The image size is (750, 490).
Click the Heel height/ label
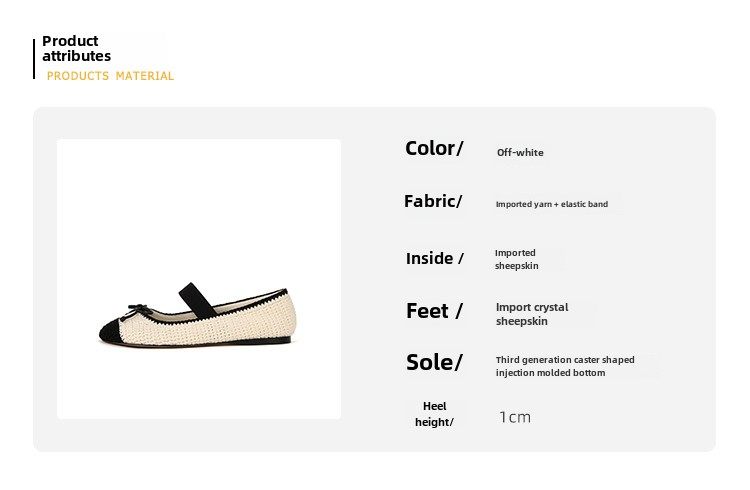[x=434, y=414]
